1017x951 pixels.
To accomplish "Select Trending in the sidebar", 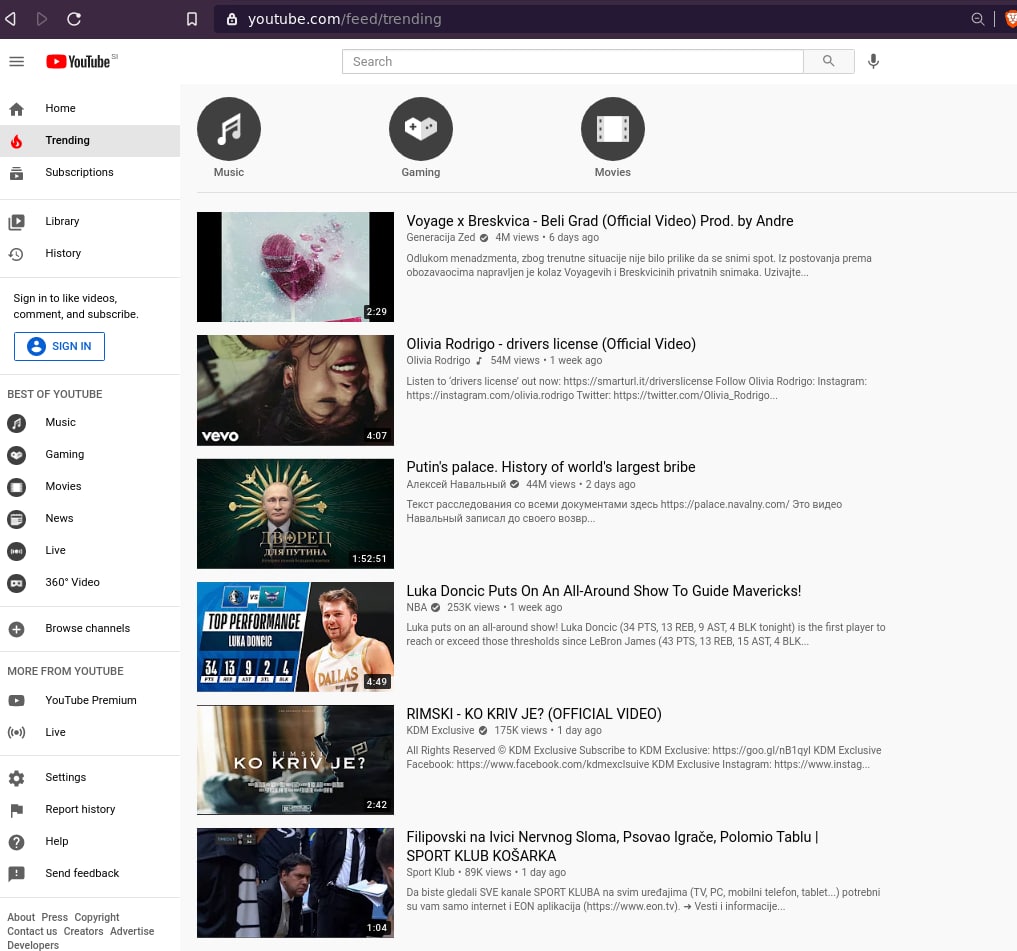I will pyautogui.click(x=90, y=141).
